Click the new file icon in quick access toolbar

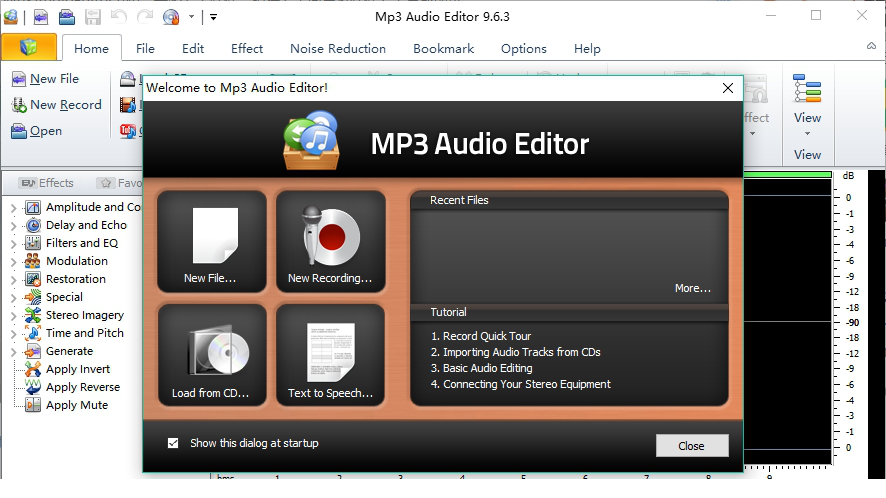(x=41, y=17)
